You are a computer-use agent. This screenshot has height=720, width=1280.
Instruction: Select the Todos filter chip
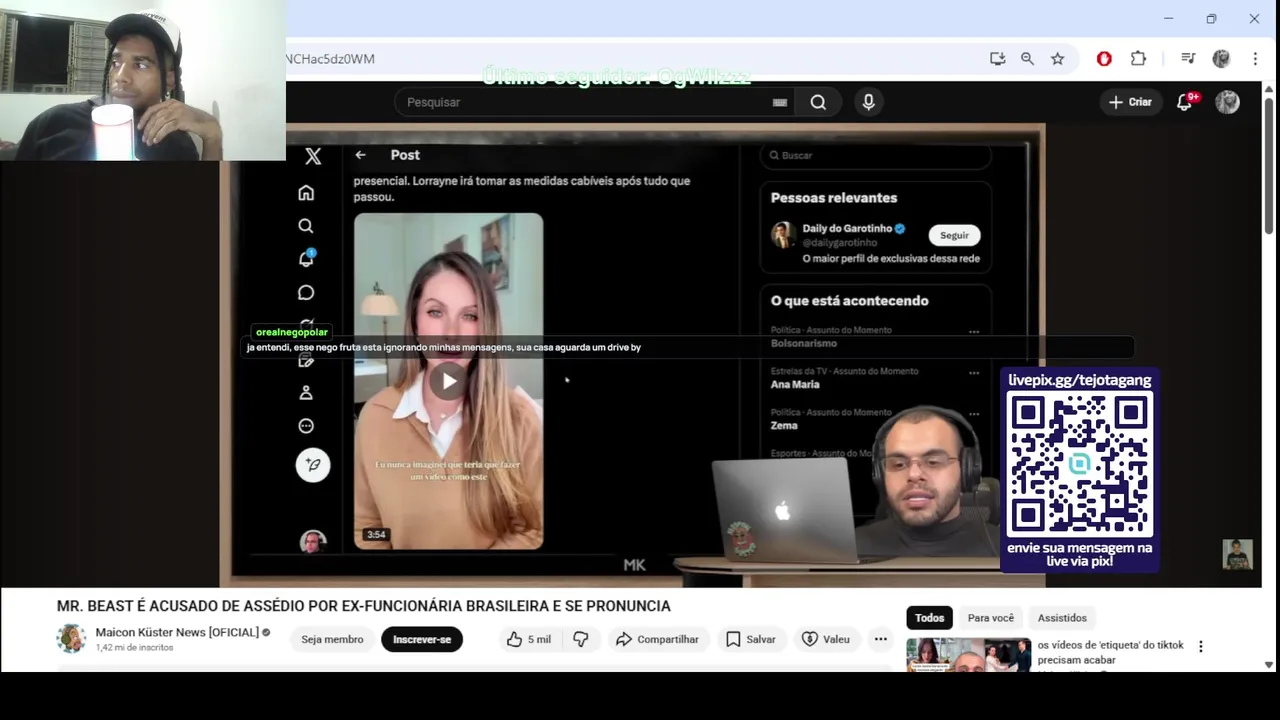(929, 618)
